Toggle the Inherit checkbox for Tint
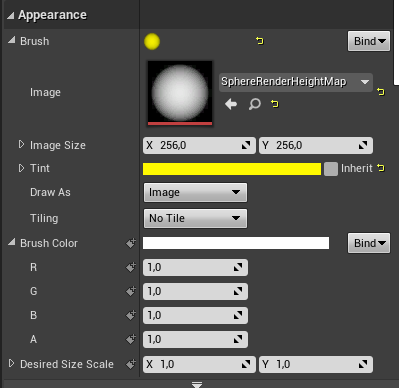This screenshot has height=388, width=399. click(x=331, y=169)
